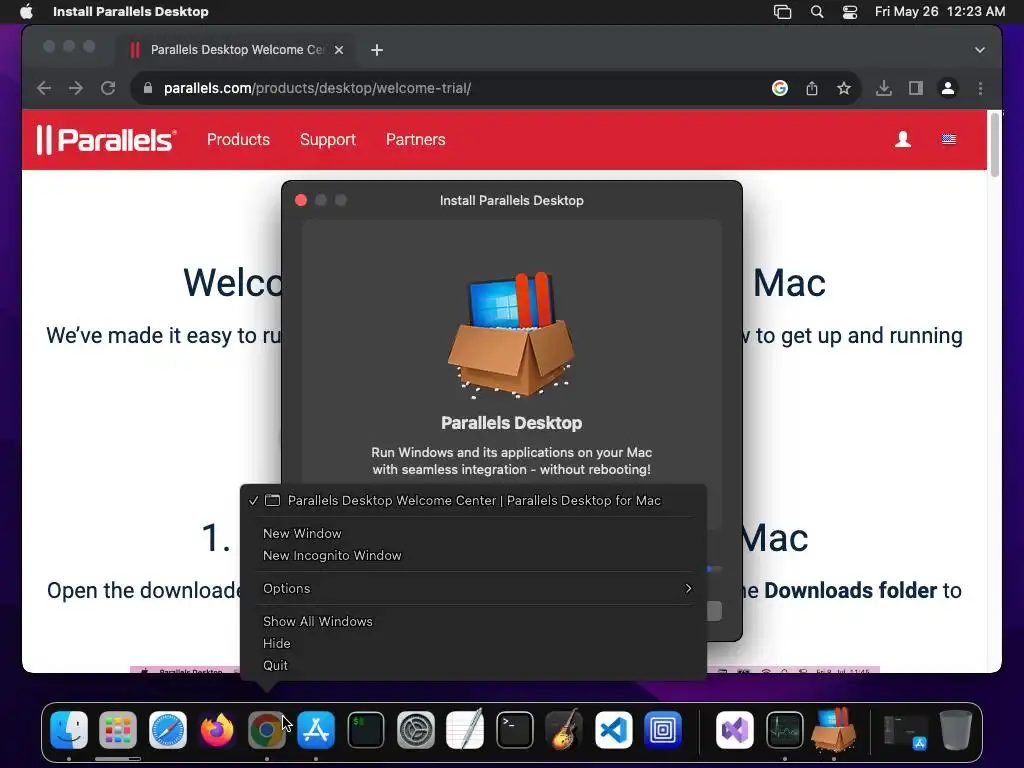The height and width of the screenshot is (768, 1024).
Task: Expand the Options submenu
Action: pyautogui.click(x=473, y=588)
